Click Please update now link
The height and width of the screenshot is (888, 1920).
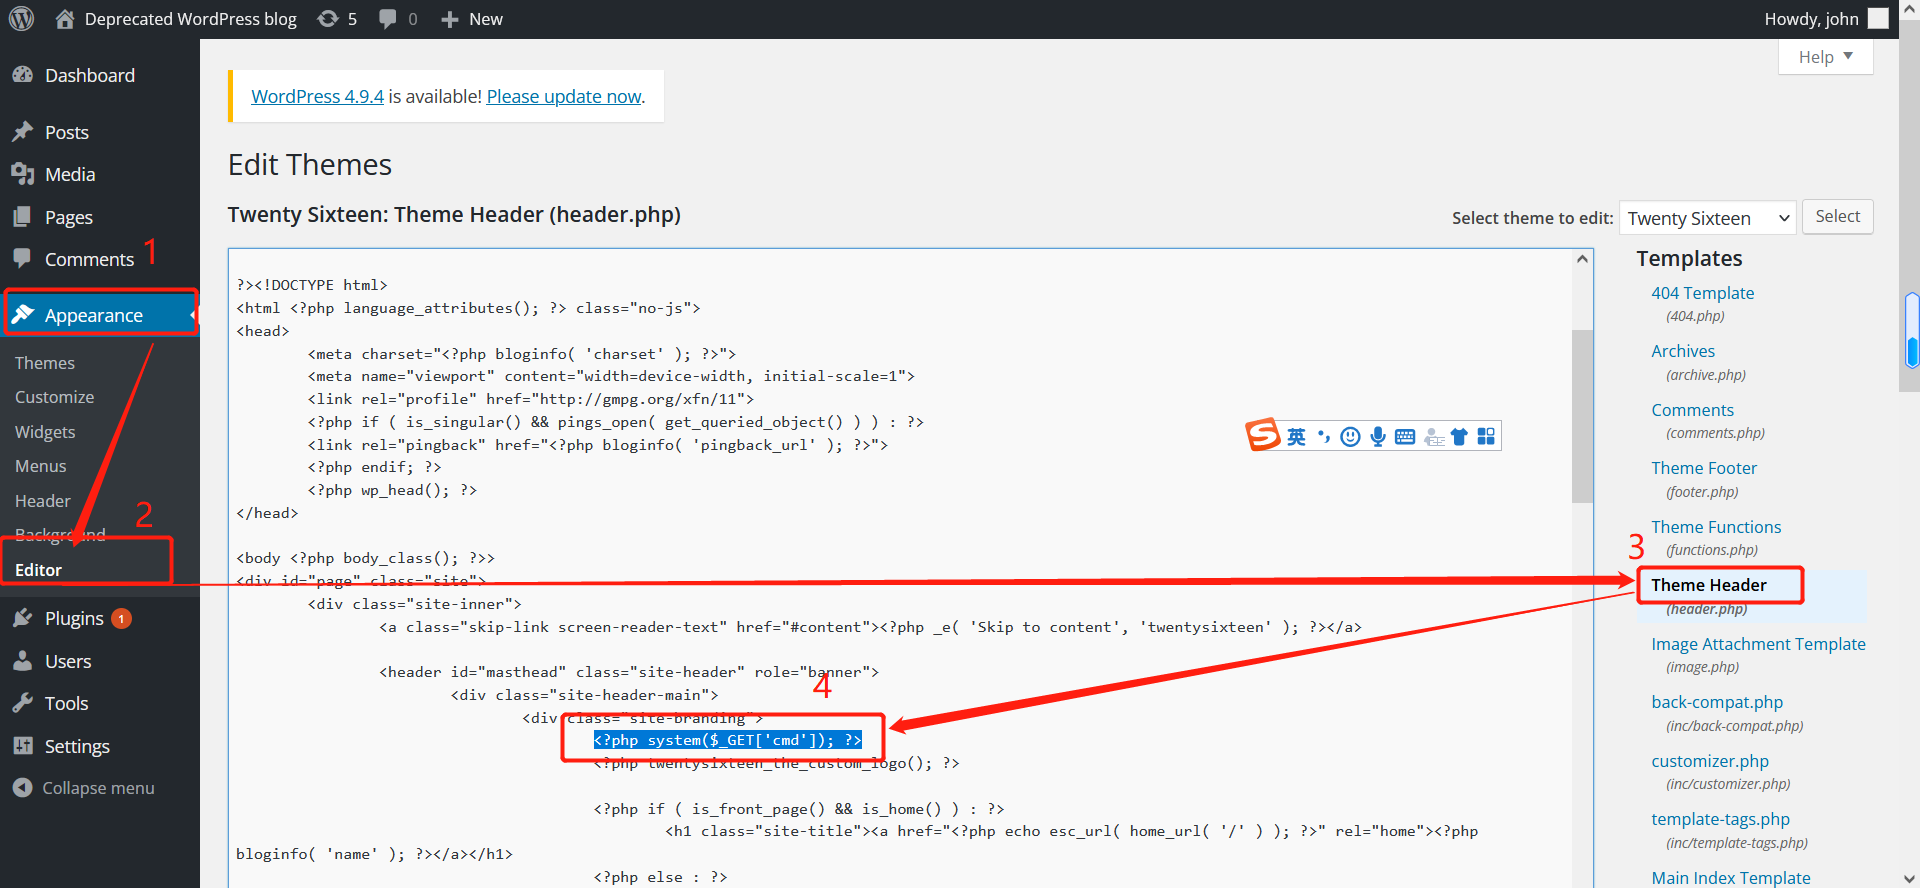point(564,96)
